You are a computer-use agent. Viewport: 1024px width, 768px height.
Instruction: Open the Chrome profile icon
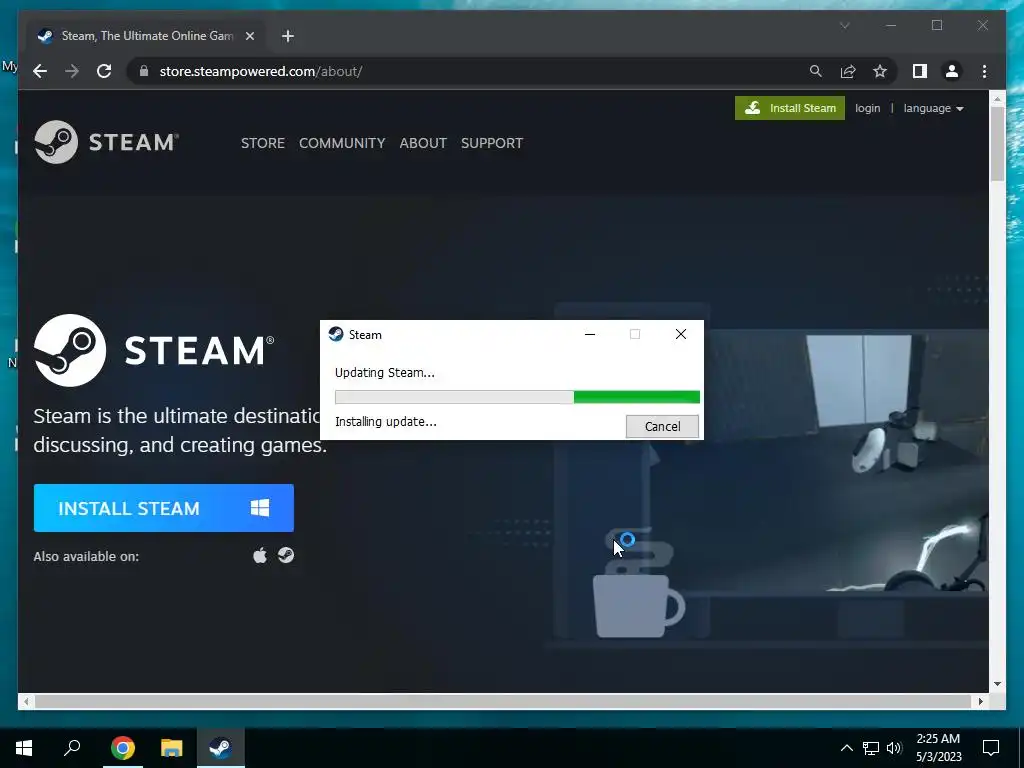[x=952, y=71]
